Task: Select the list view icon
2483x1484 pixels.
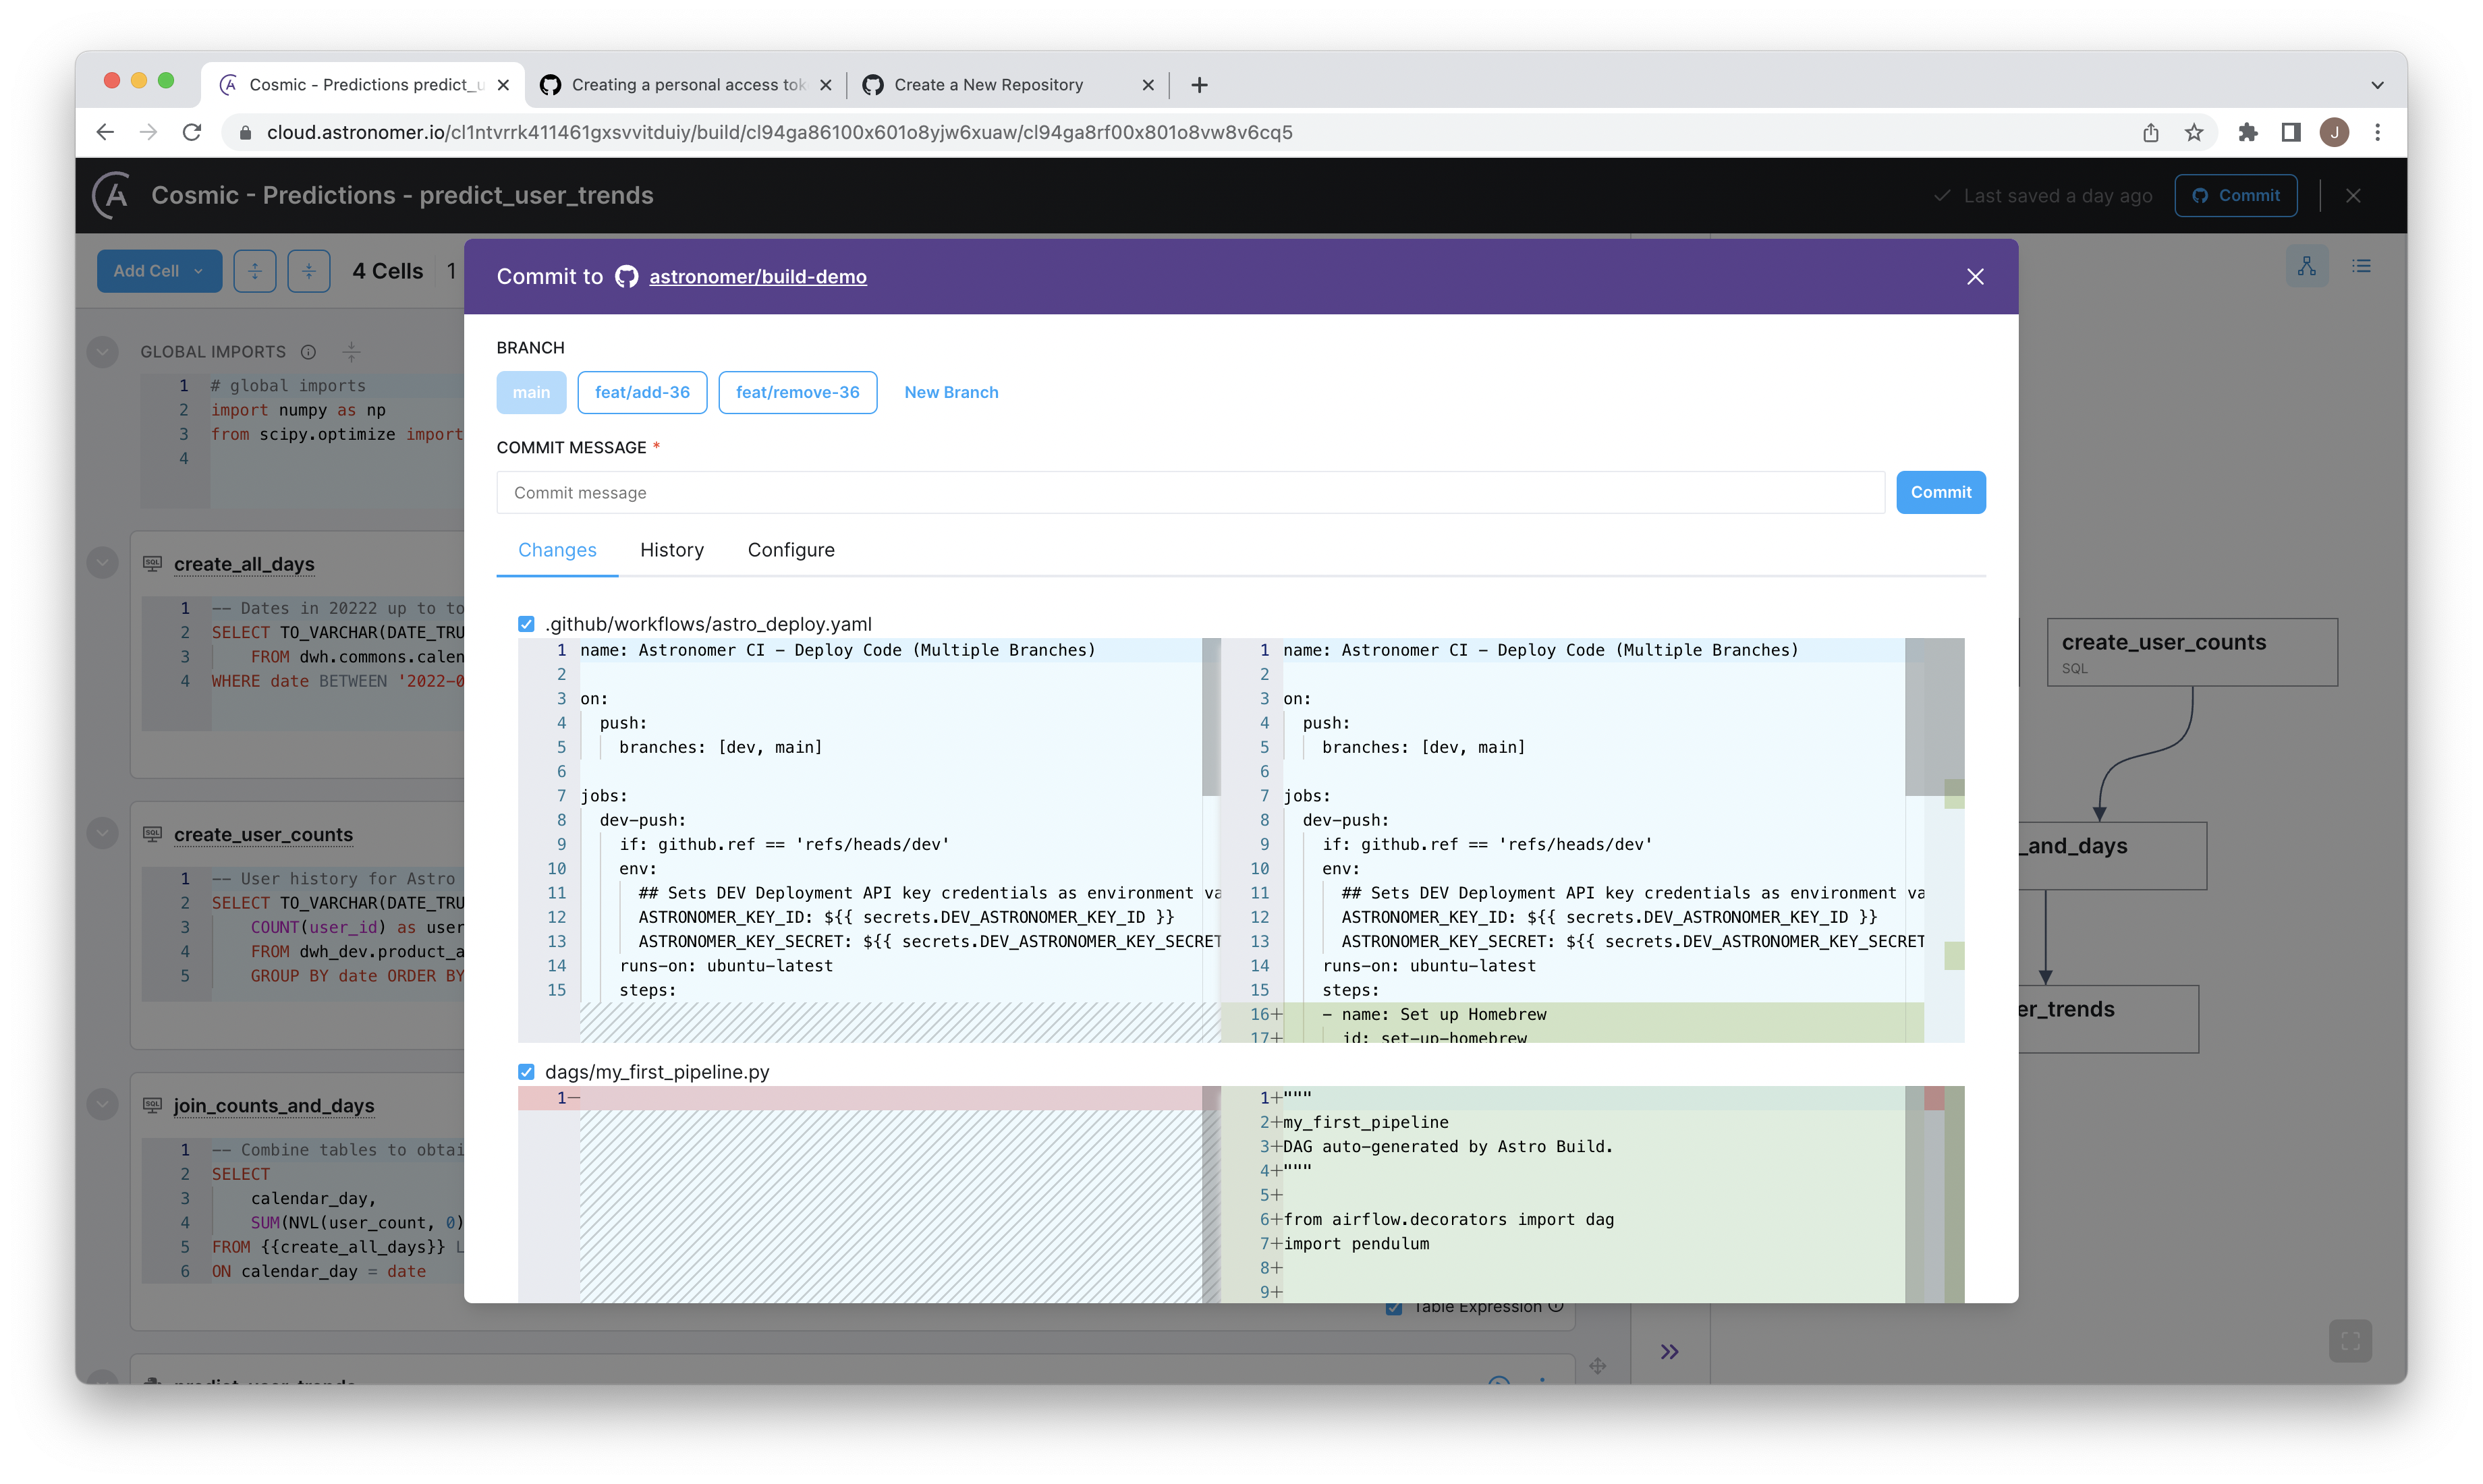Action: point(2361,266)
